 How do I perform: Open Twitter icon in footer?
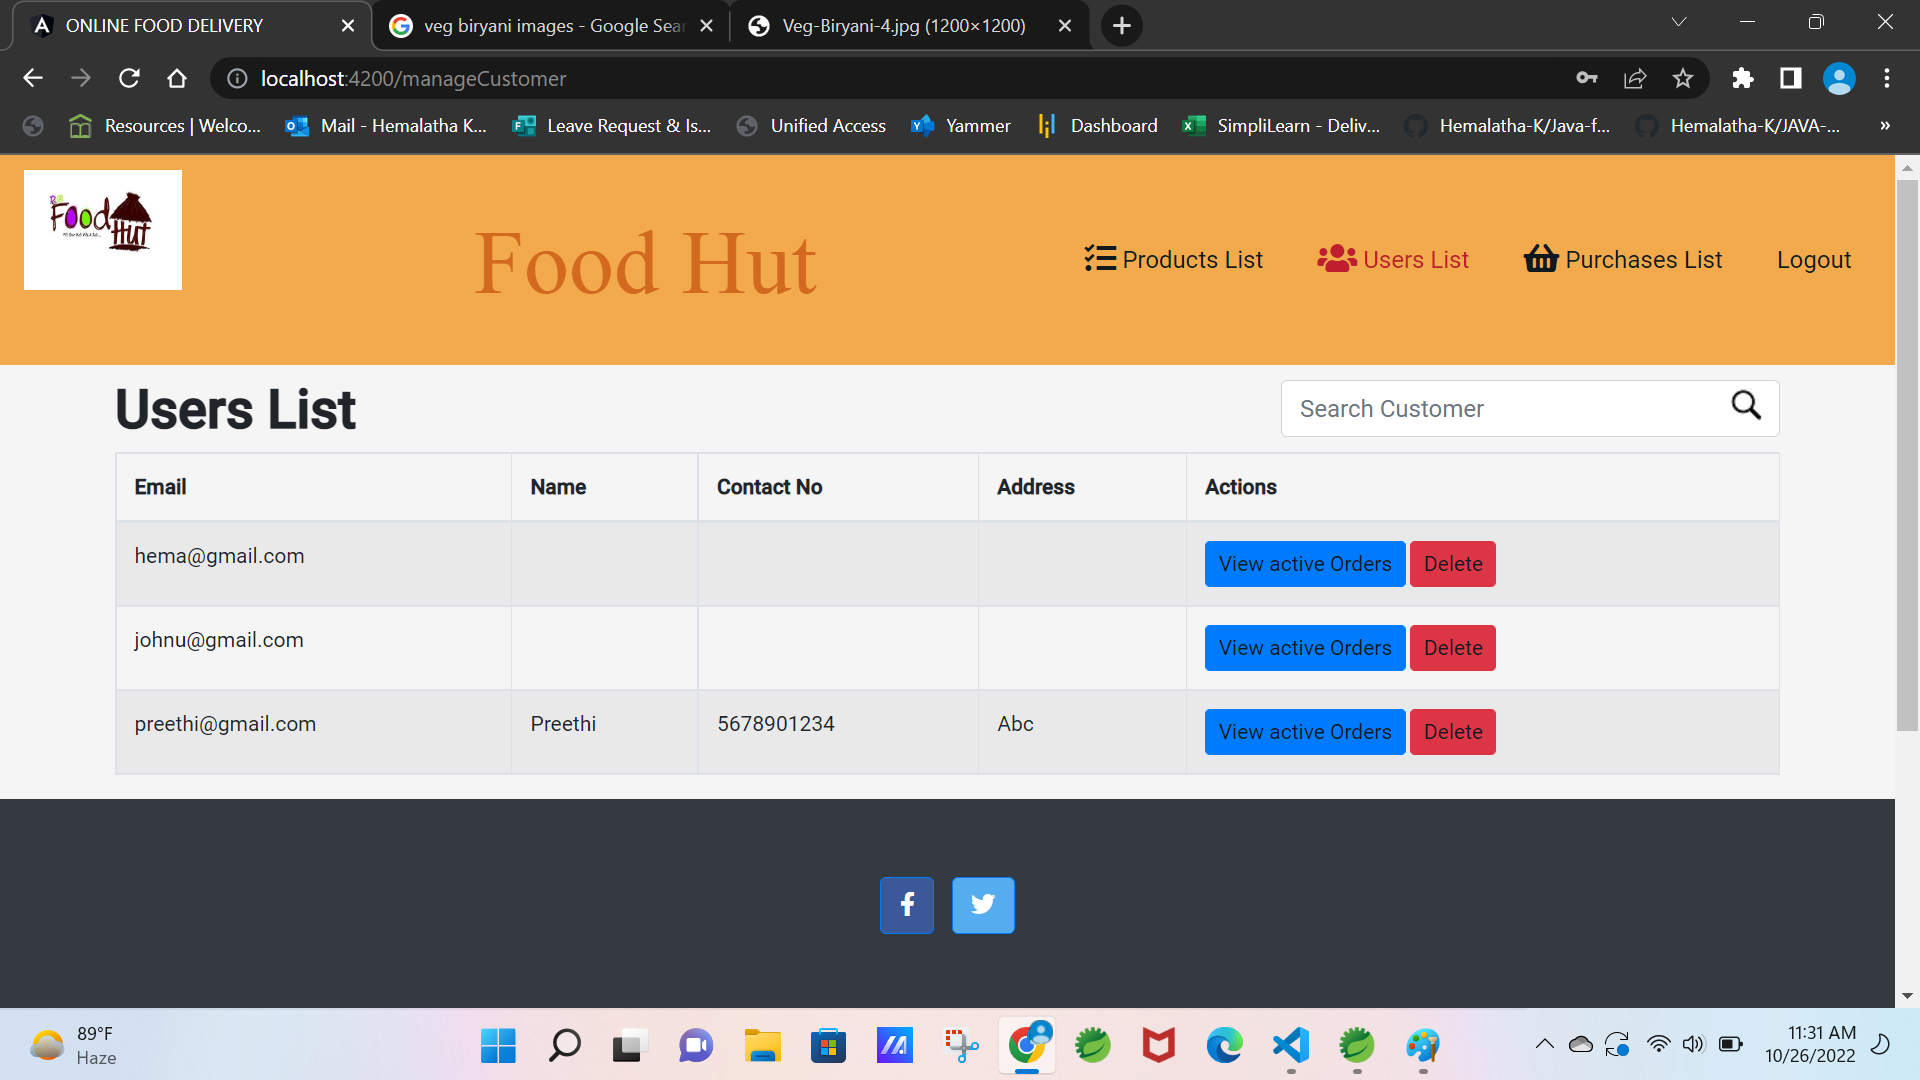[x=982, y=905]
